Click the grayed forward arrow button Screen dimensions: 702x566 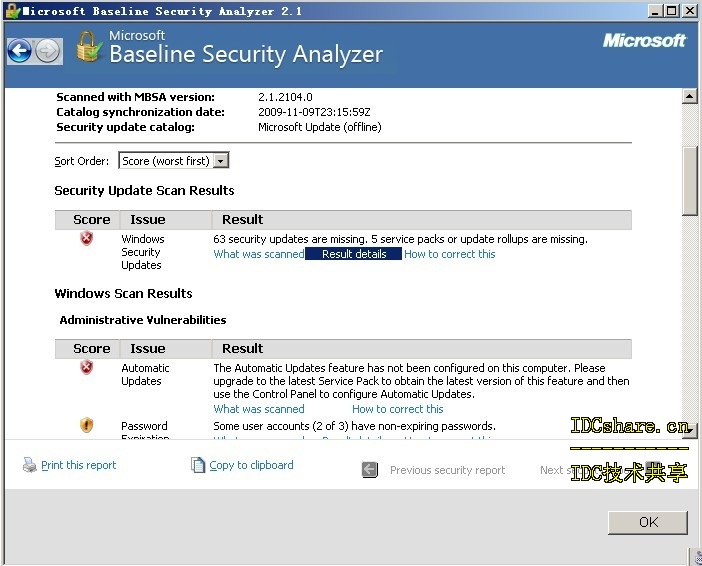[47, 51]
